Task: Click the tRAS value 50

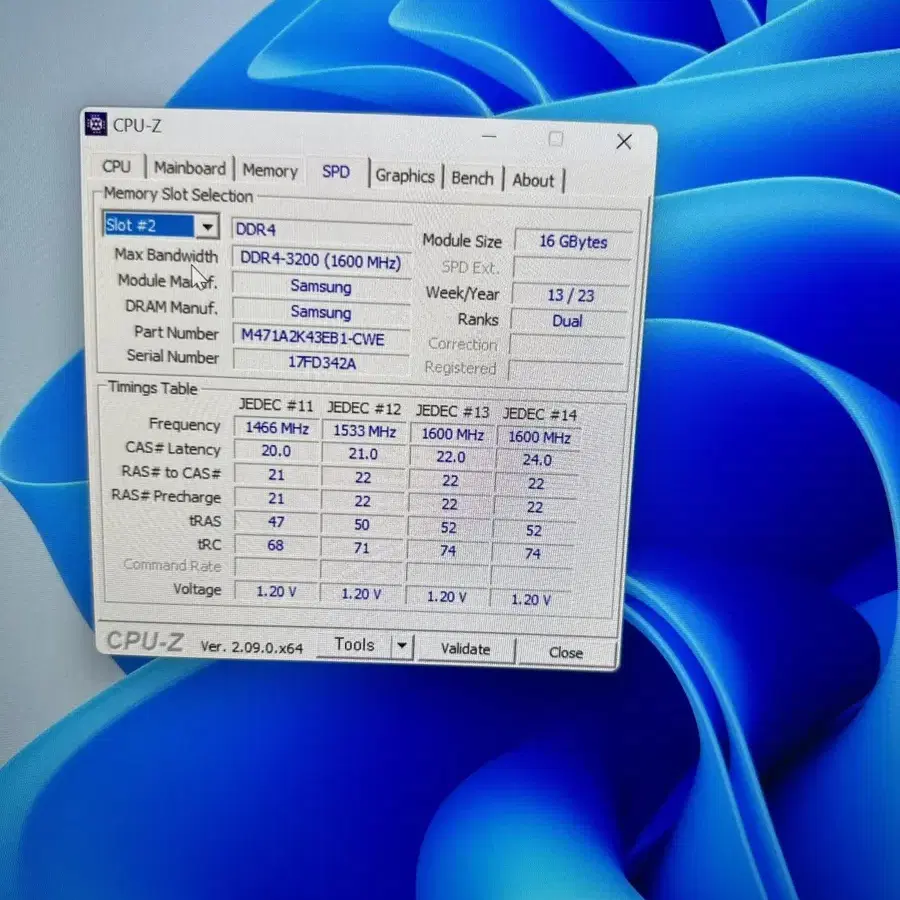Action: [362, 525]
